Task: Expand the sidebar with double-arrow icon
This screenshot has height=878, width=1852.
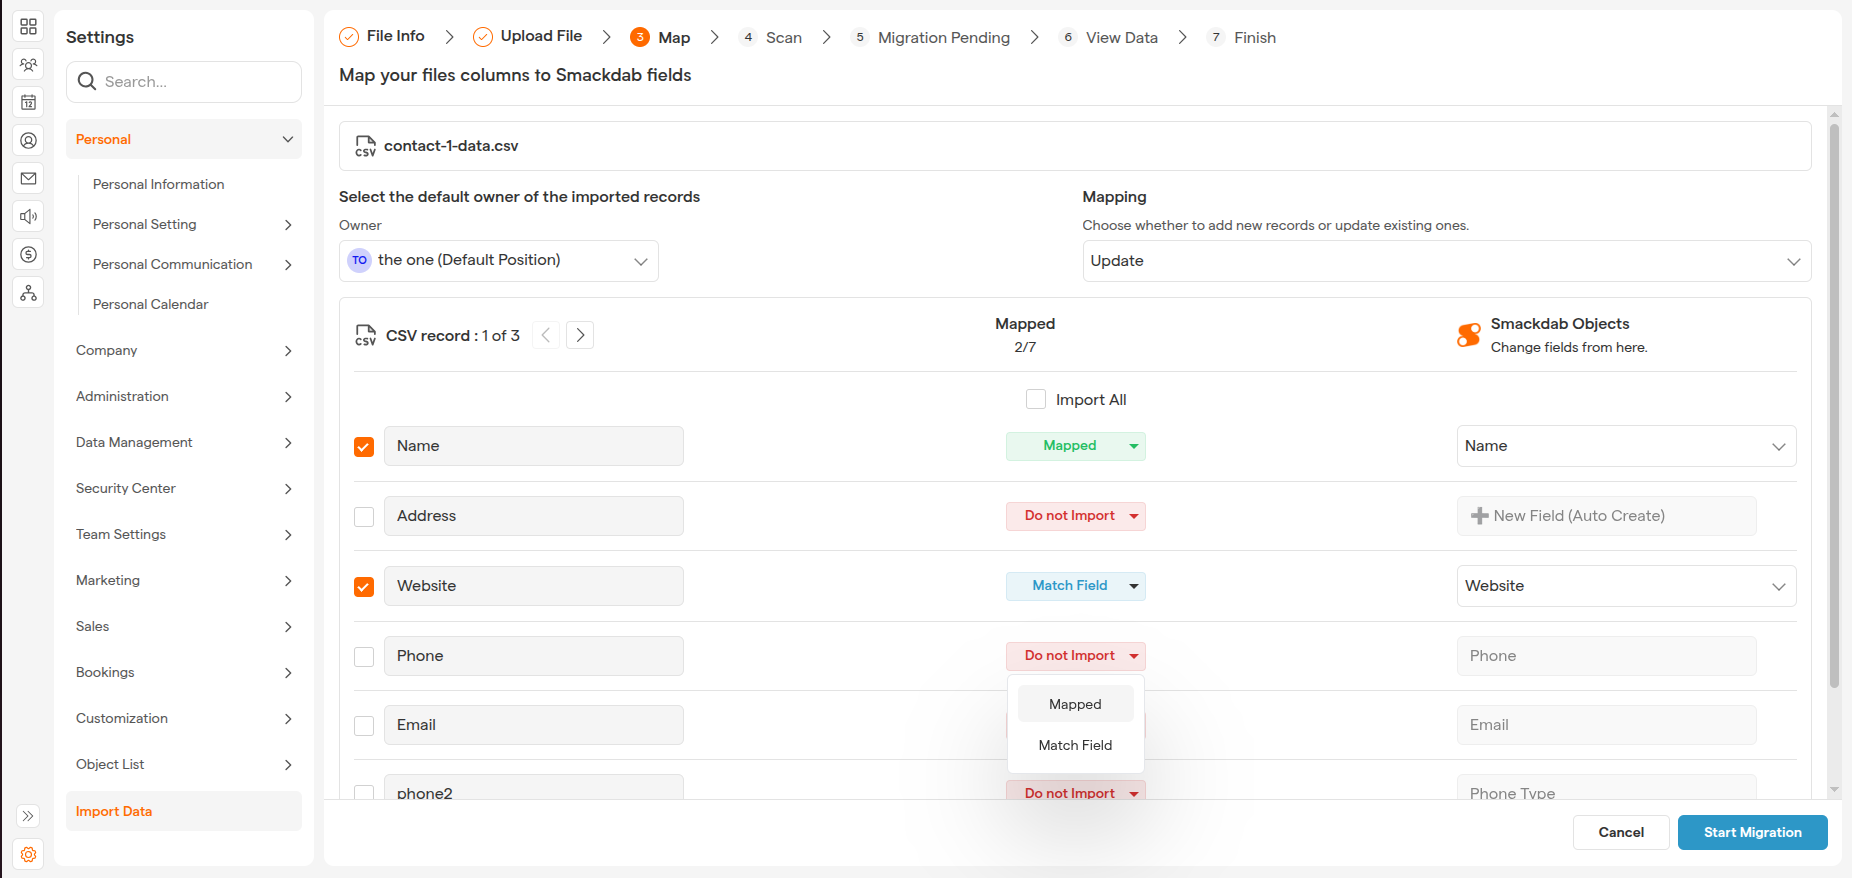Action: point(28,816)
